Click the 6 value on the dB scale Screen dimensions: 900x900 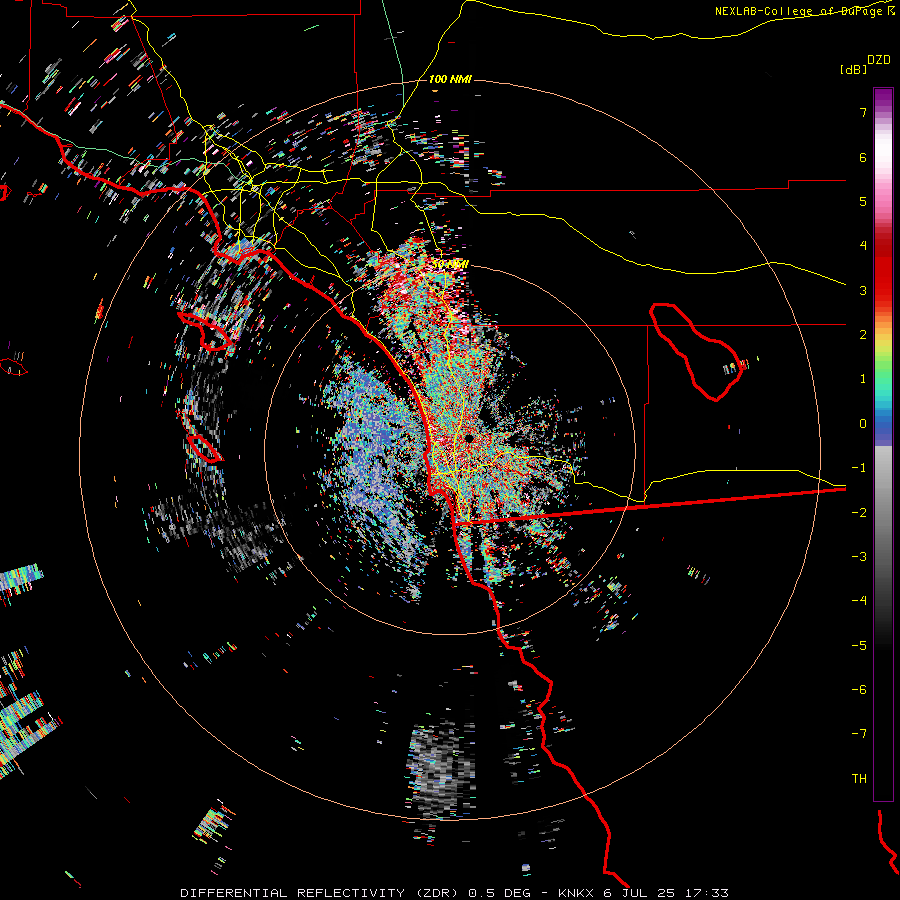863,157
